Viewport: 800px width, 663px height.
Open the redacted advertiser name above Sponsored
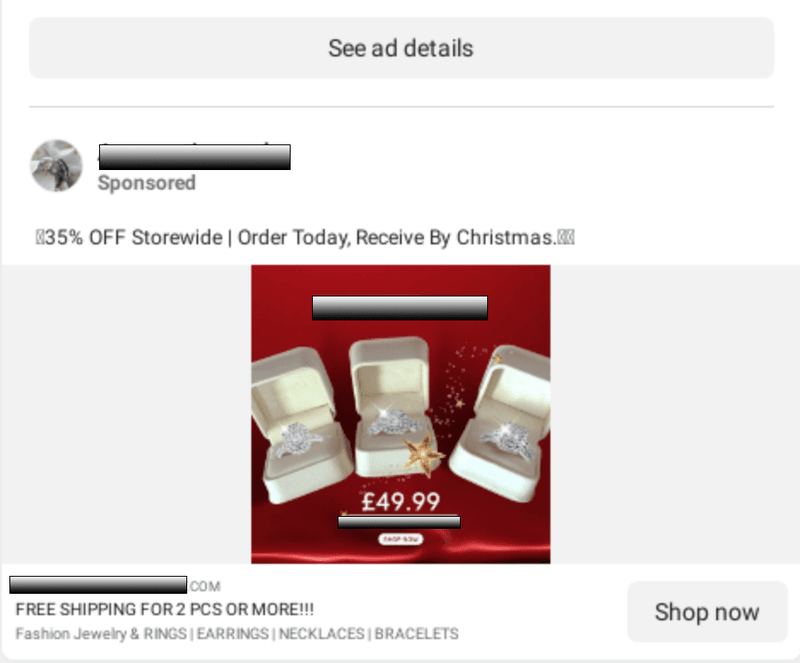[194, 157]
